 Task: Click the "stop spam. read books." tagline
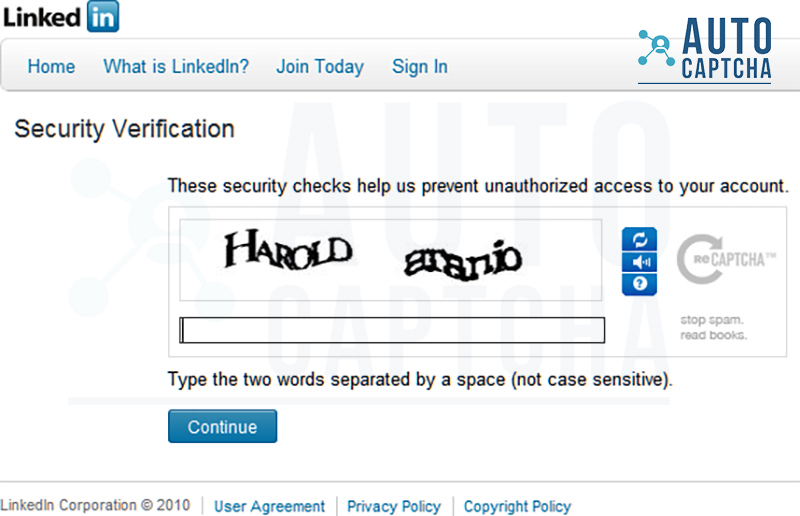tap(713, 328)
